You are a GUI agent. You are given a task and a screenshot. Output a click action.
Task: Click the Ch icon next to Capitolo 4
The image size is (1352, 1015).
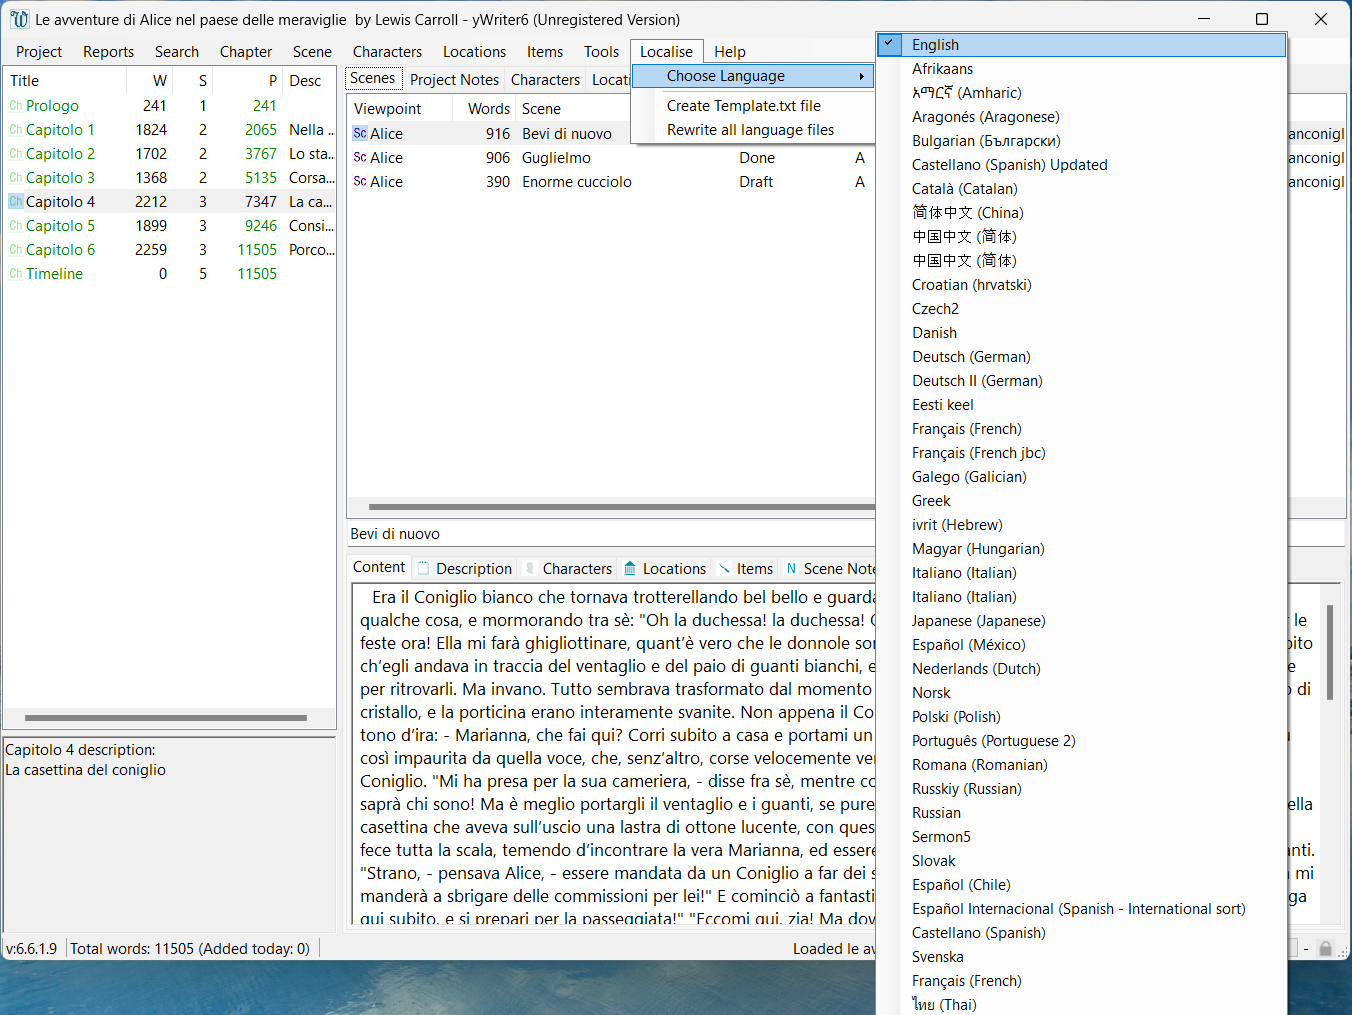click(x=16, y=202)
